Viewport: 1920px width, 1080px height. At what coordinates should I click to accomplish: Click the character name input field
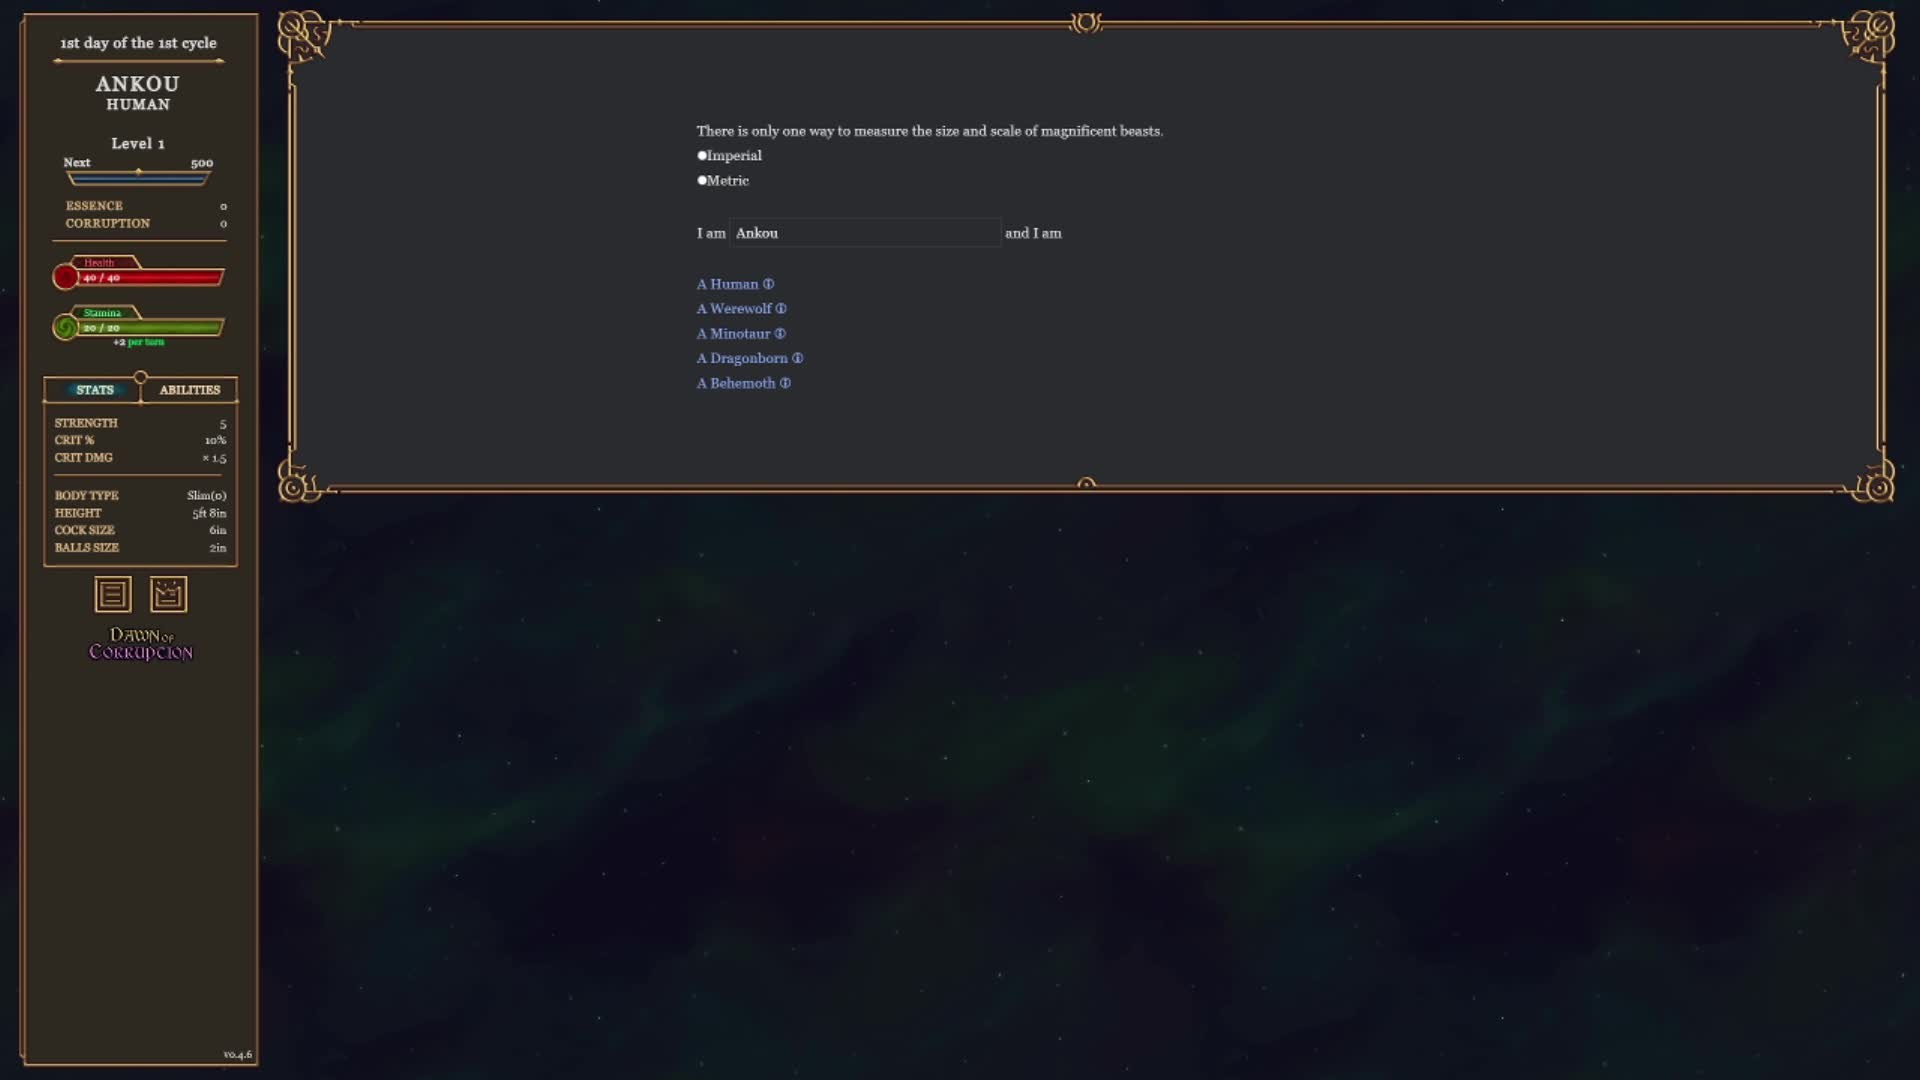point(865,233)
